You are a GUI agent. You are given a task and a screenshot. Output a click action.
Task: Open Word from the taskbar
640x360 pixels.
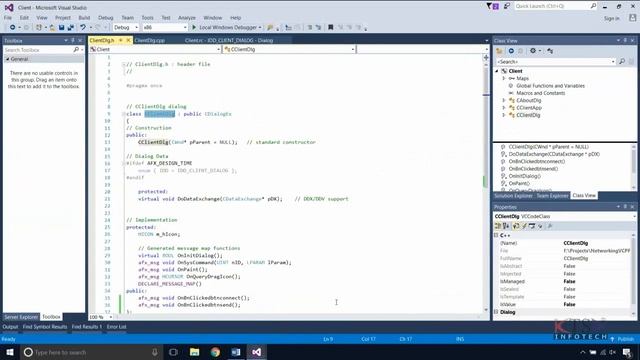(236, 352)
